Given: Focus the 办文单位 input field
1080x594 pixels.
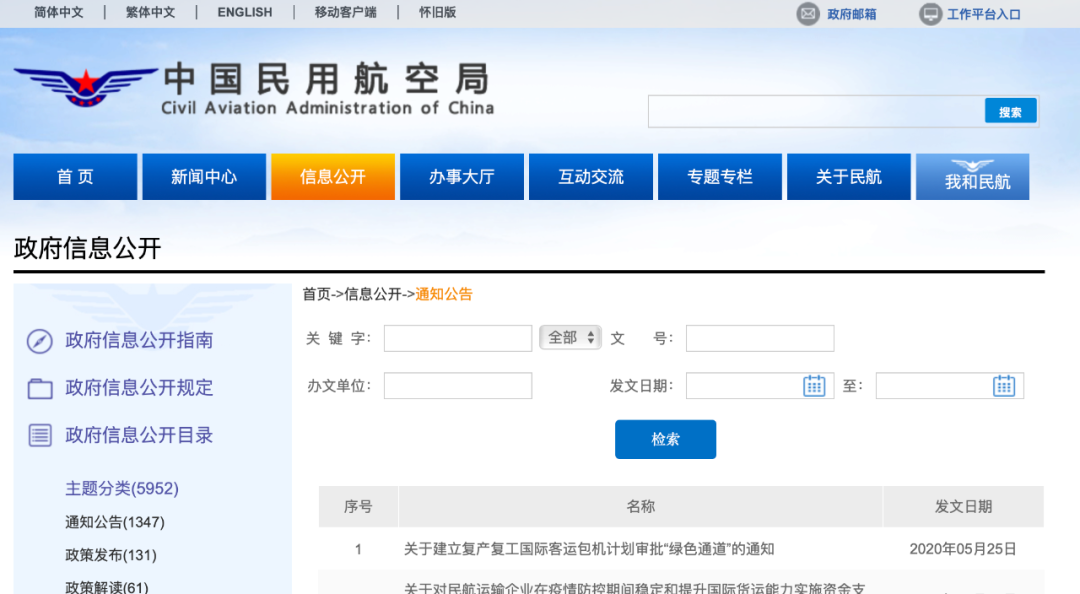Looking at the screenshot, I should click(x=458, y=386).
